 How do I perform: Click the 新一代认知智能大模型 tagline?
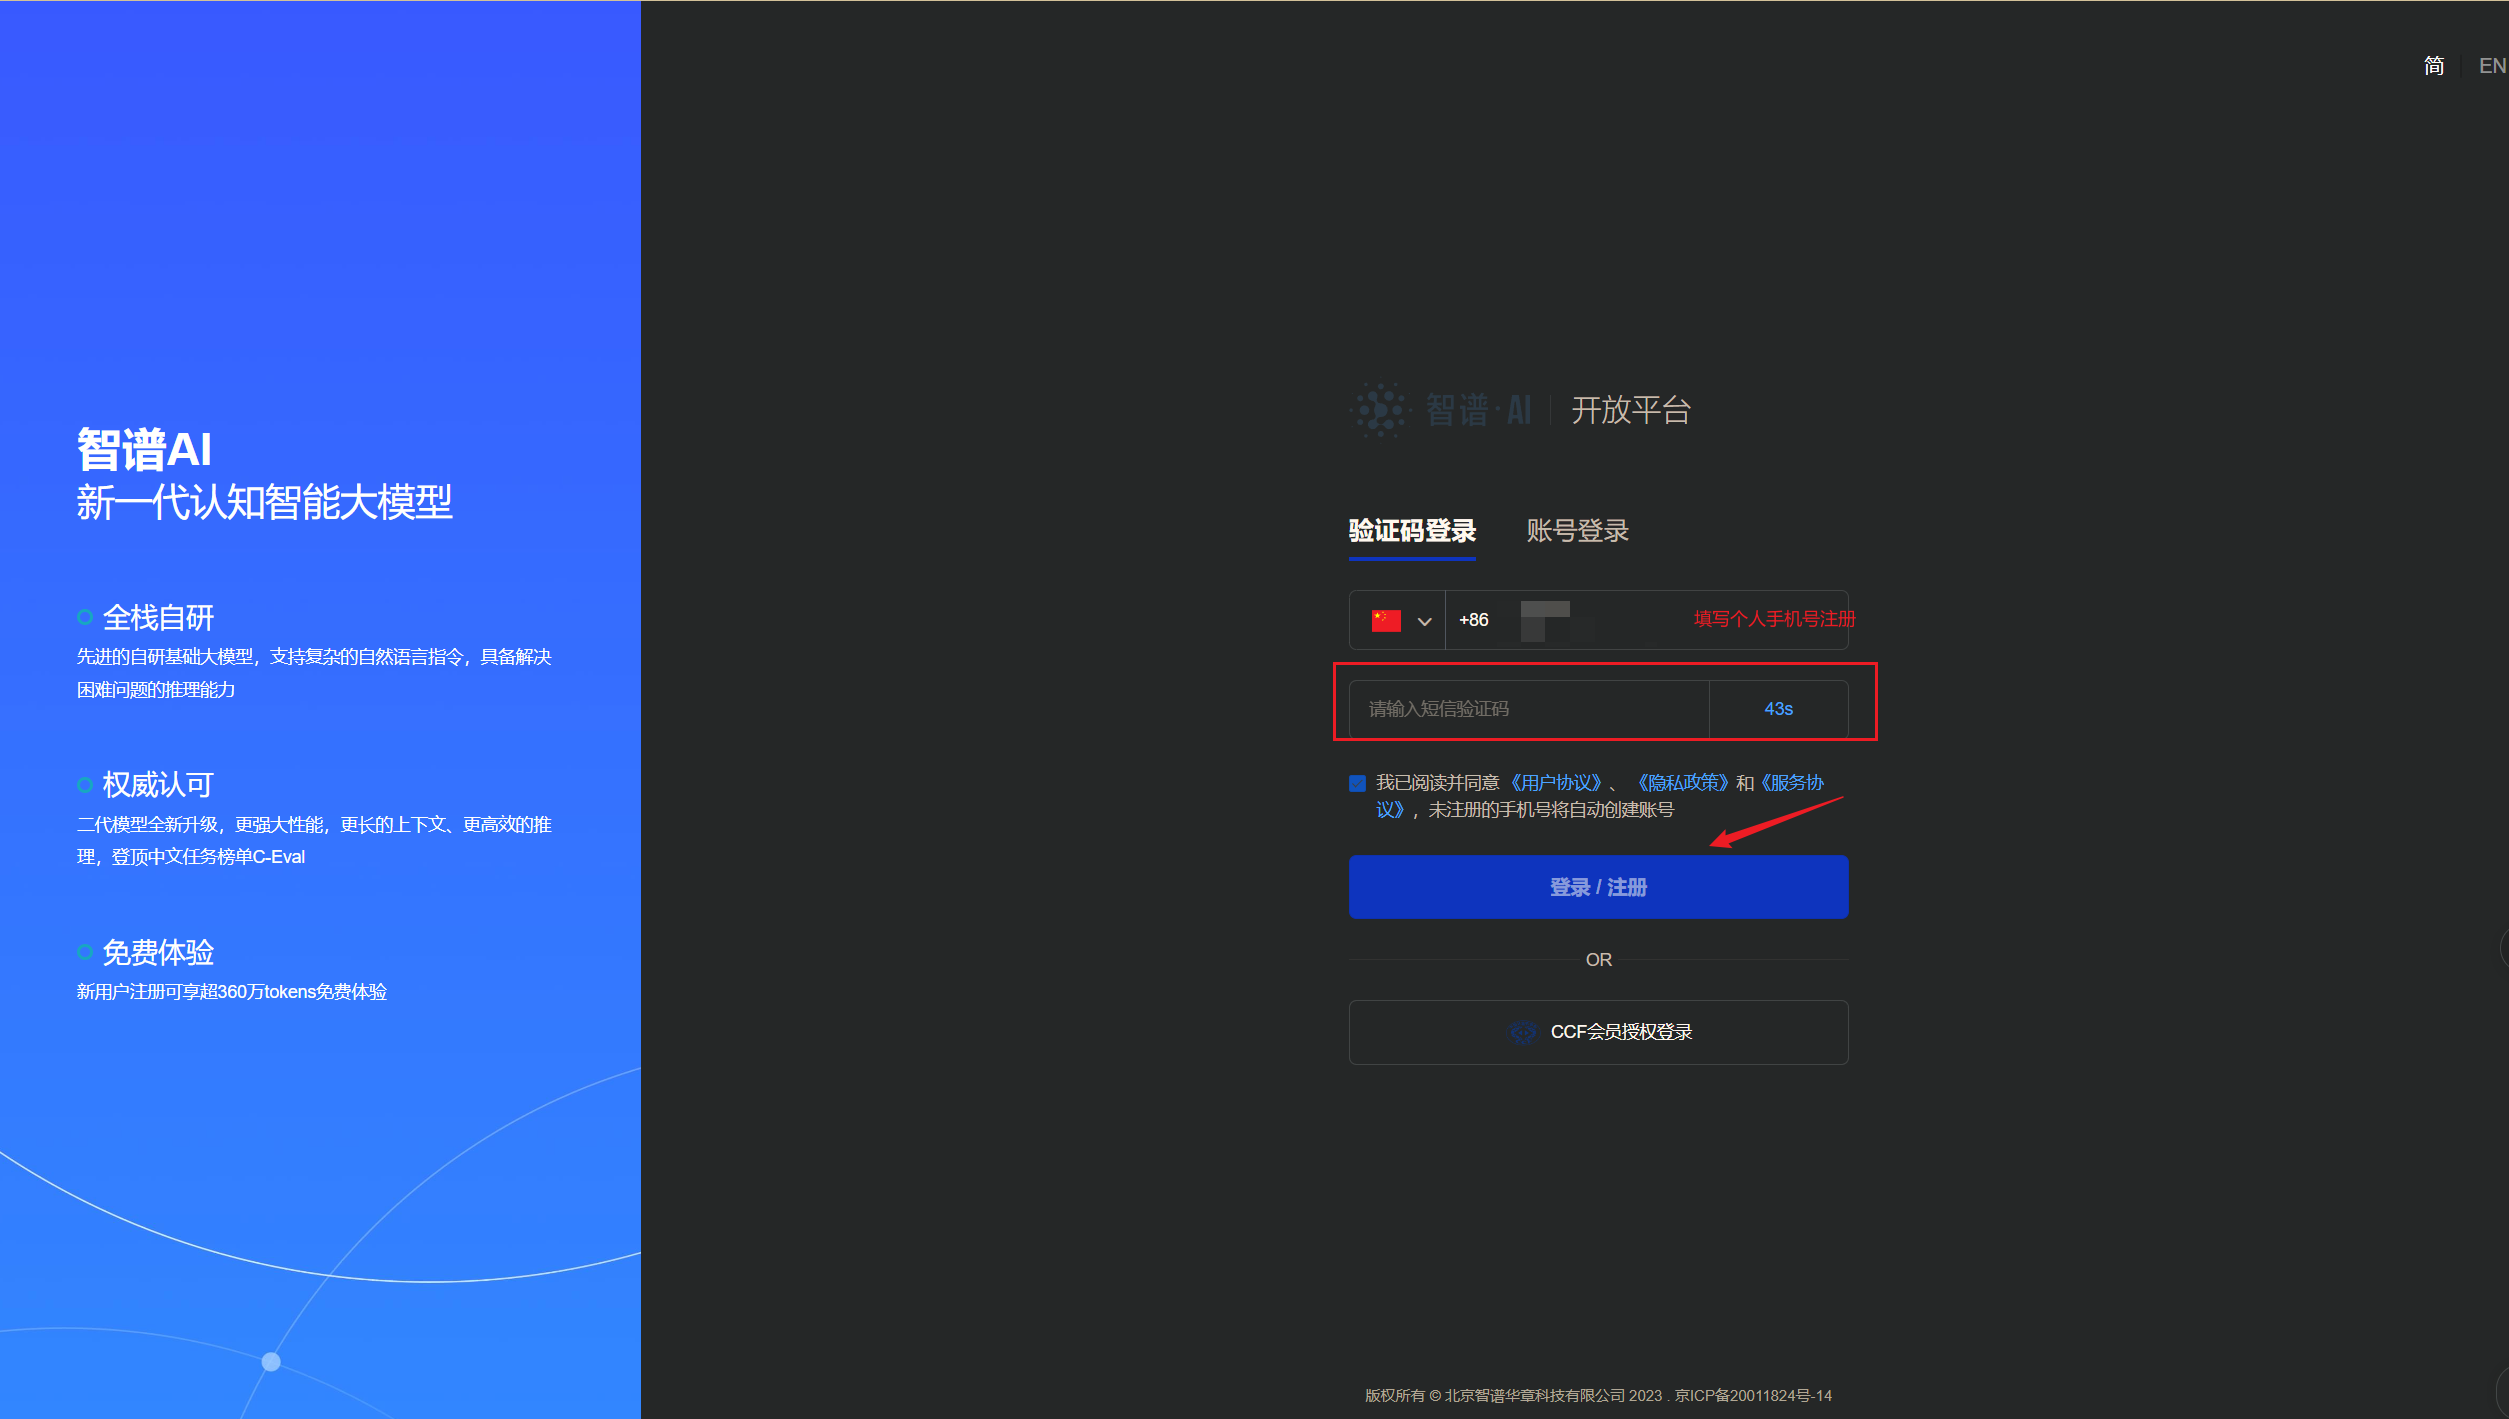[x=265, y=502]
